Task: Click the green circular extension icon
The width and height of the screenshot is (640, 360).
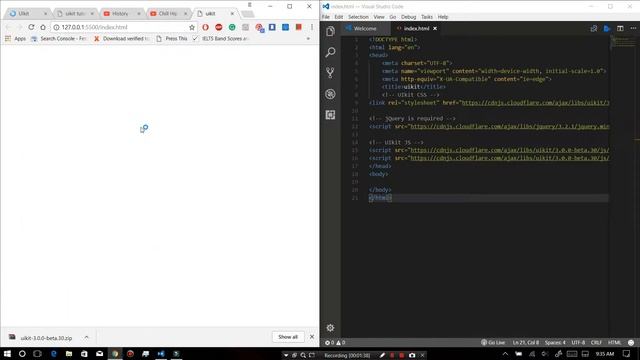Action: [232, 27]
